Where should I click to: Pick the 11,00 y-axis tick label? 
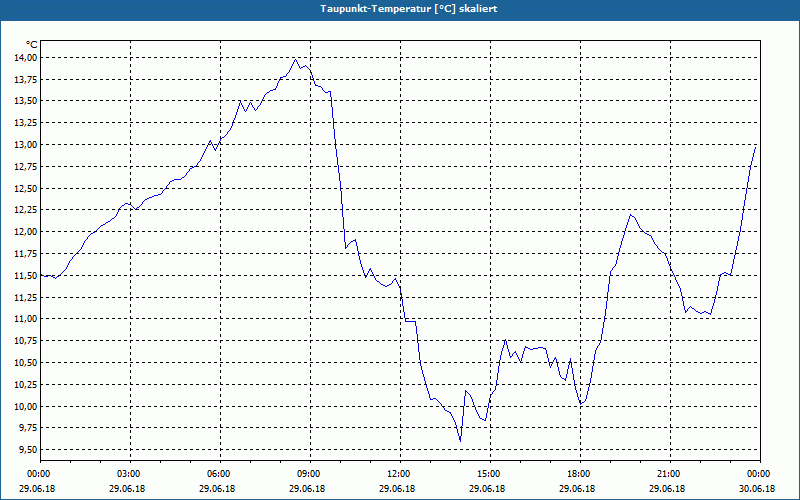[26, 319]
